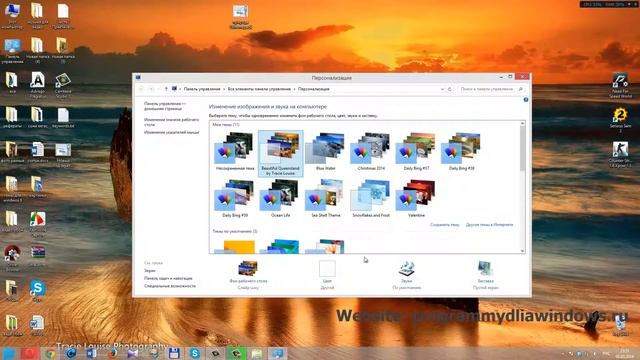
Task: Click the help question mark icon
Action: click(526, 100)
